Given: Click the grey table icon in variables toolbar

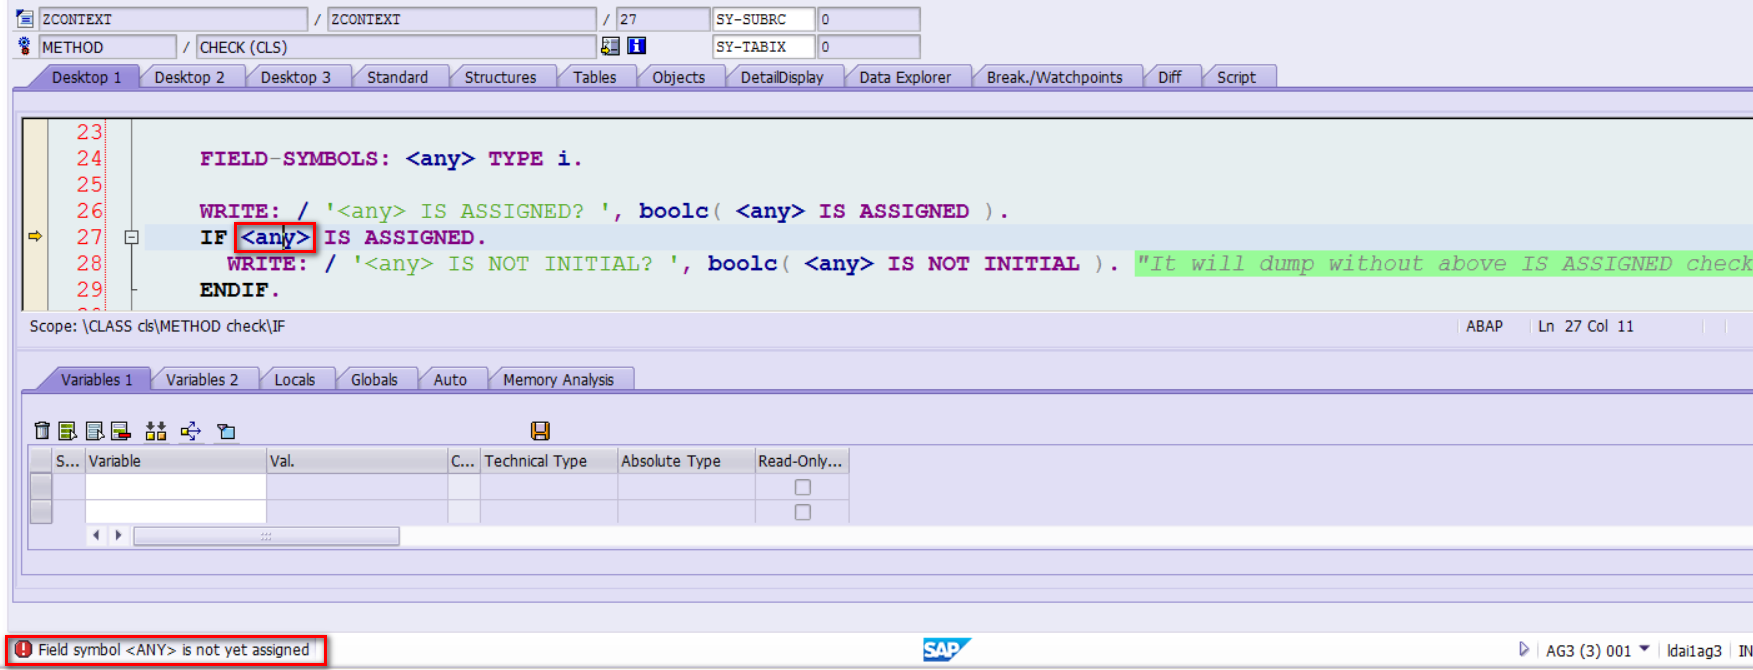Looking at the screenshot, I should coord(95,431).
